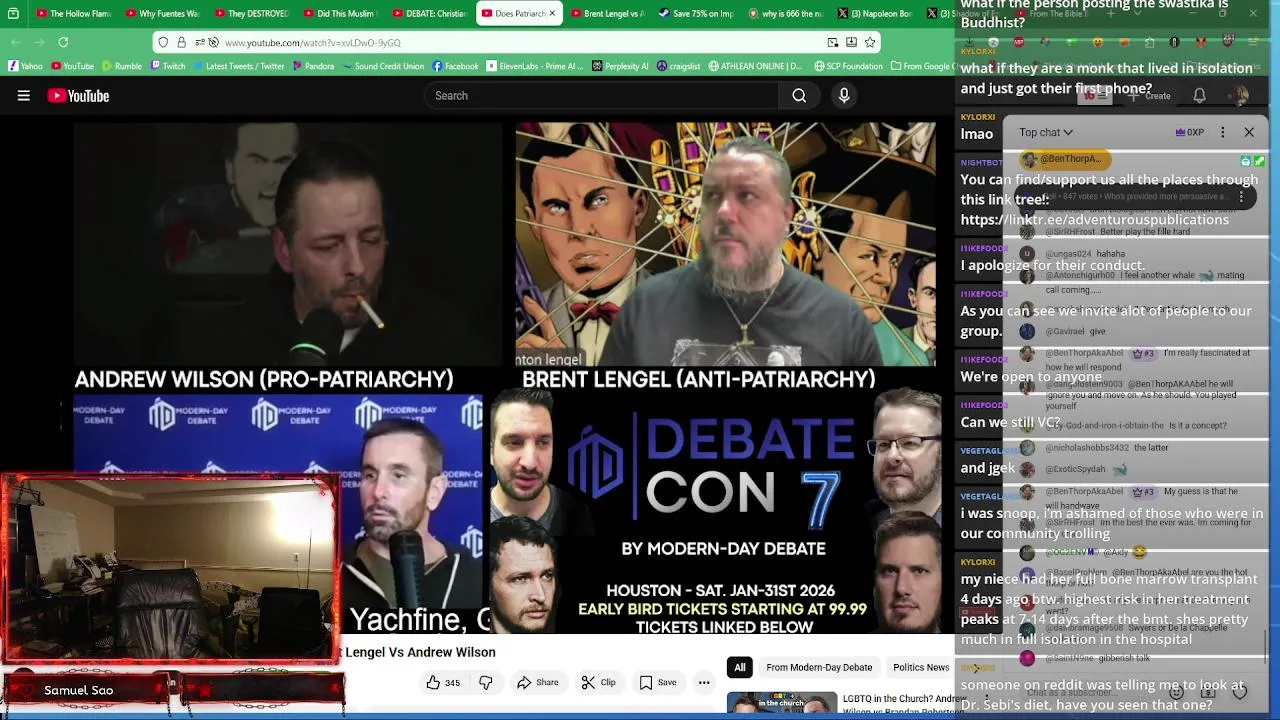Open Facebook bookmark
The height and width of the screenshot is (720, 1280).
coord(454,66)
